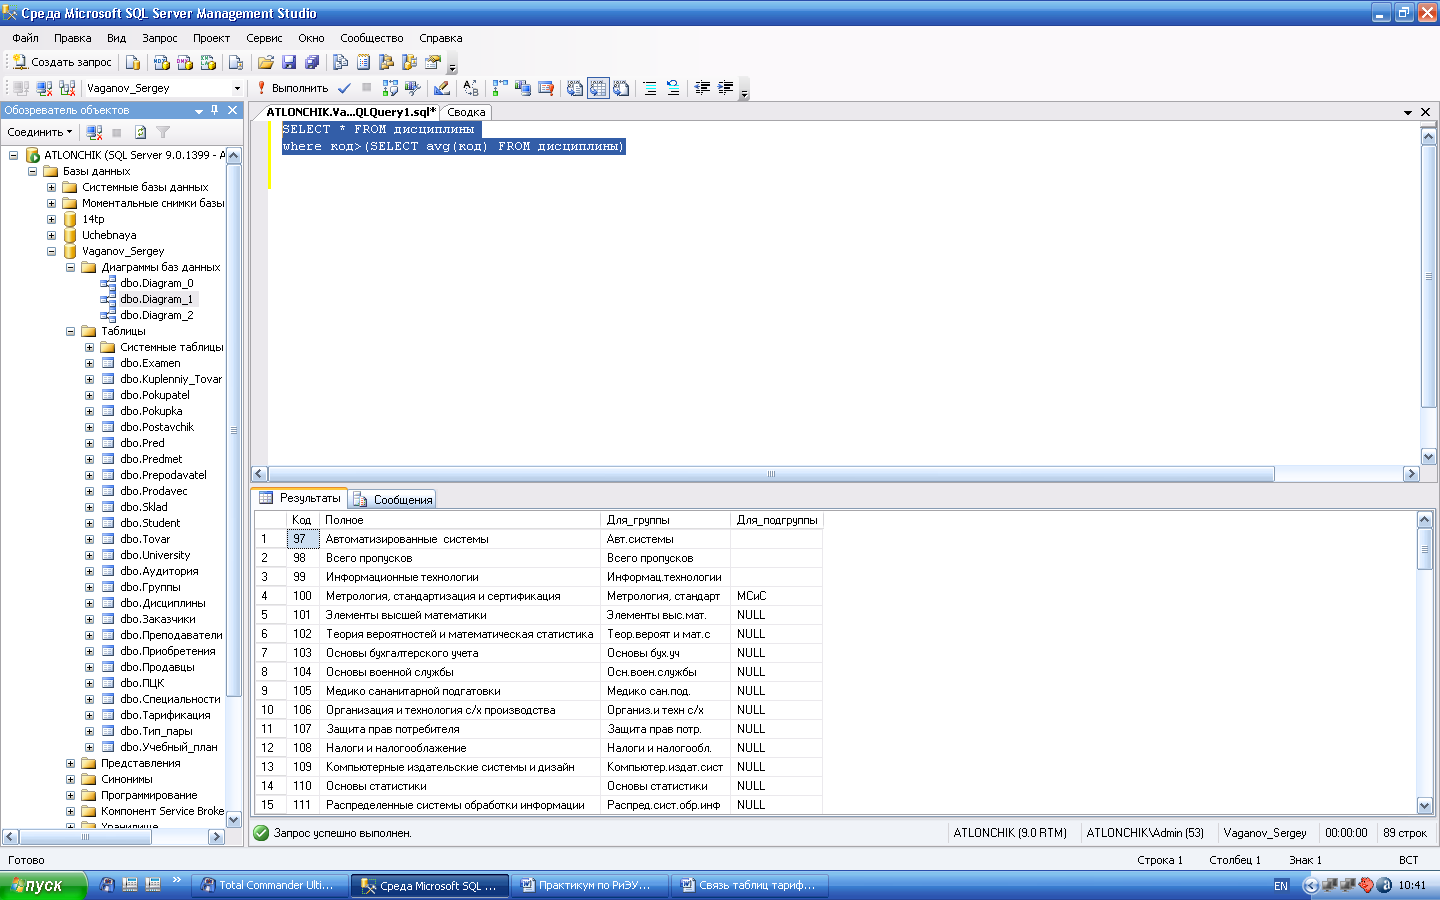
Task: Click Uncomment selected lines icon
Action: [673, 88]
